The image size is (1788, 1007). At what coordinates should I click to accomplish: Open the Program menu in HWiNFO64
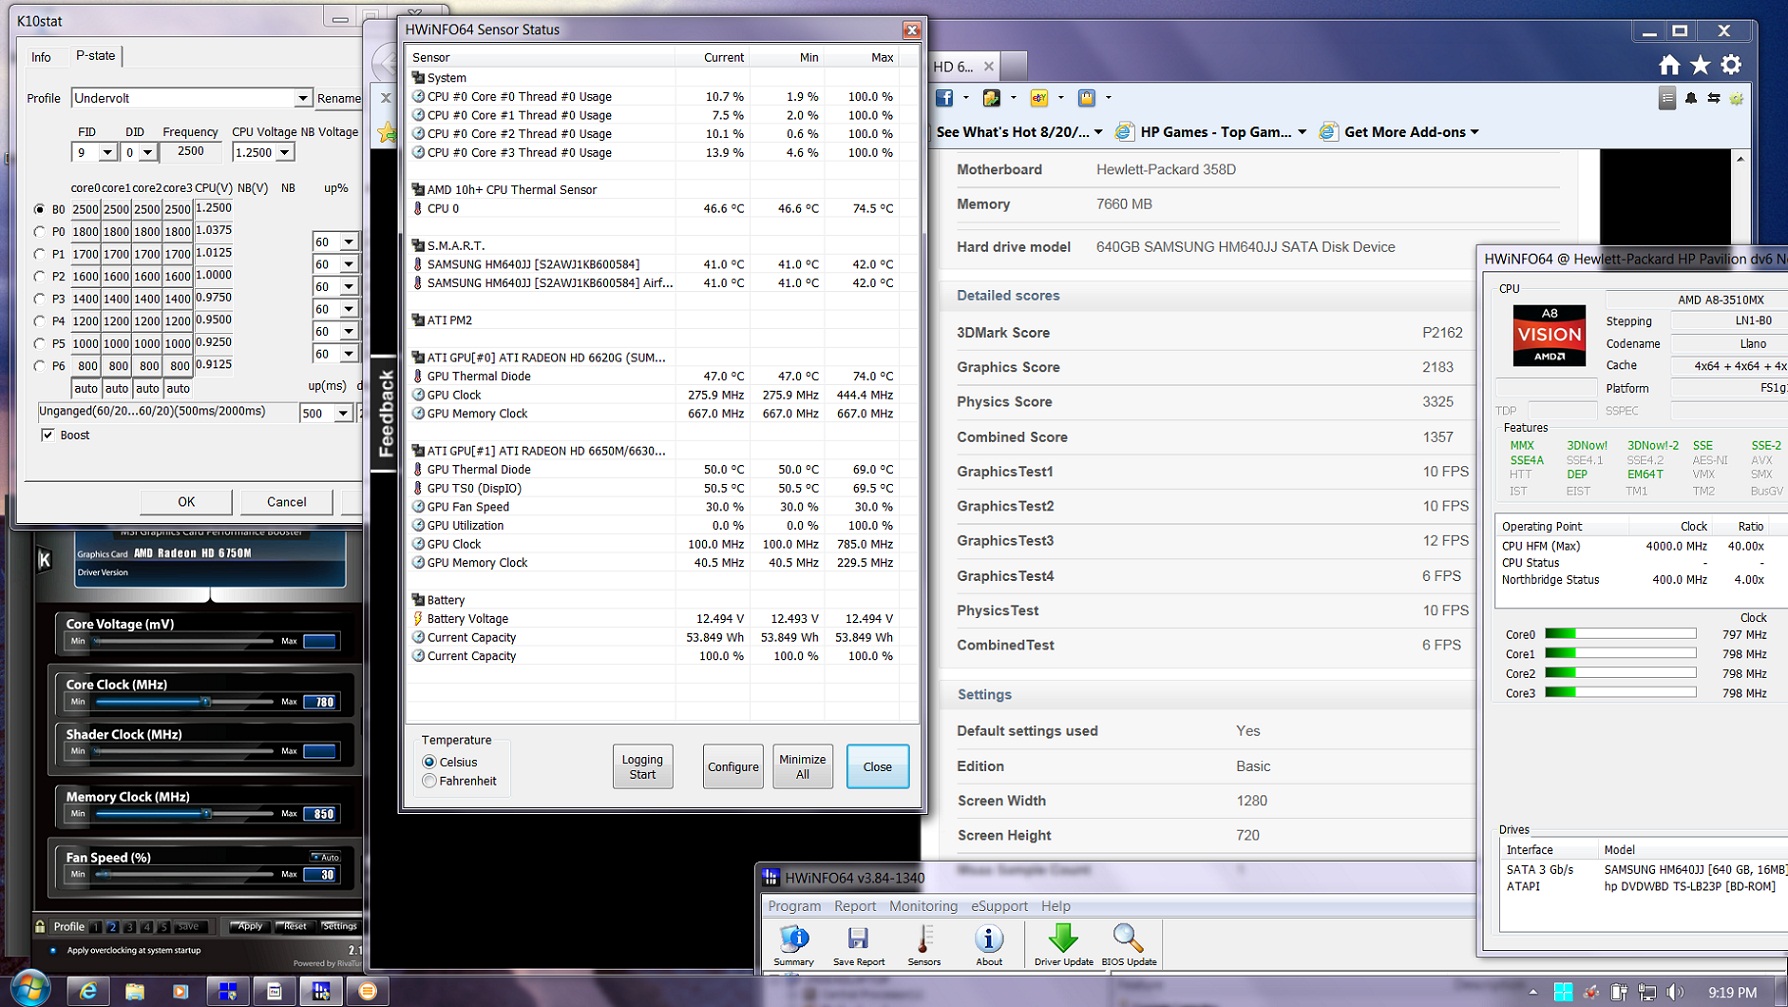pos(794,906)
